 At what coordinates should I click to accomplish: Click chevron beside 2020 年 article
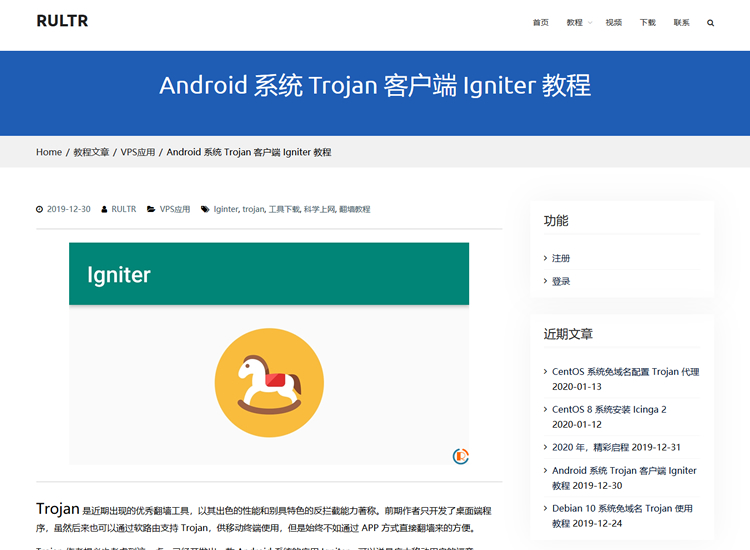(x=545, y=447)
